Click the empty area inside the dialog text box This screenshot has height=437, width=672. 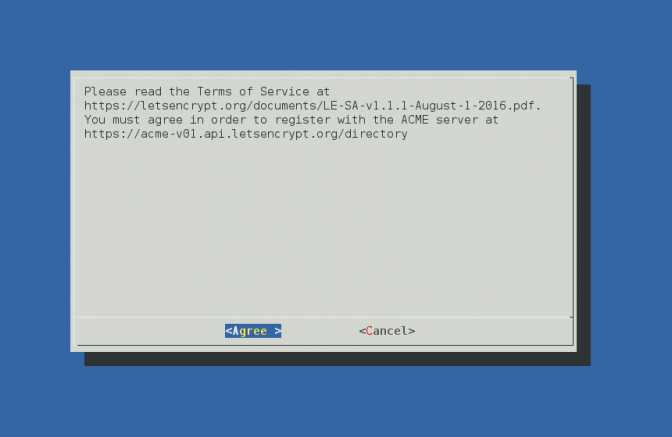tap(324, 227)
